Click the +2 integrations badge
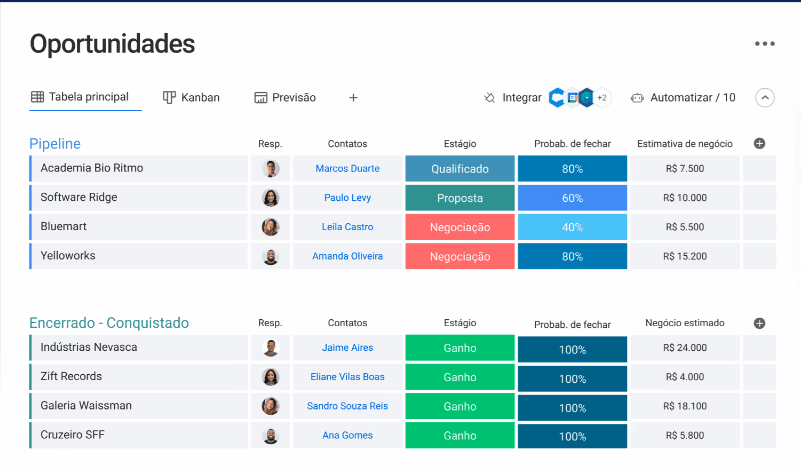Image resolution: width=801 pixels, height=474 pixels. click(604, 98)
